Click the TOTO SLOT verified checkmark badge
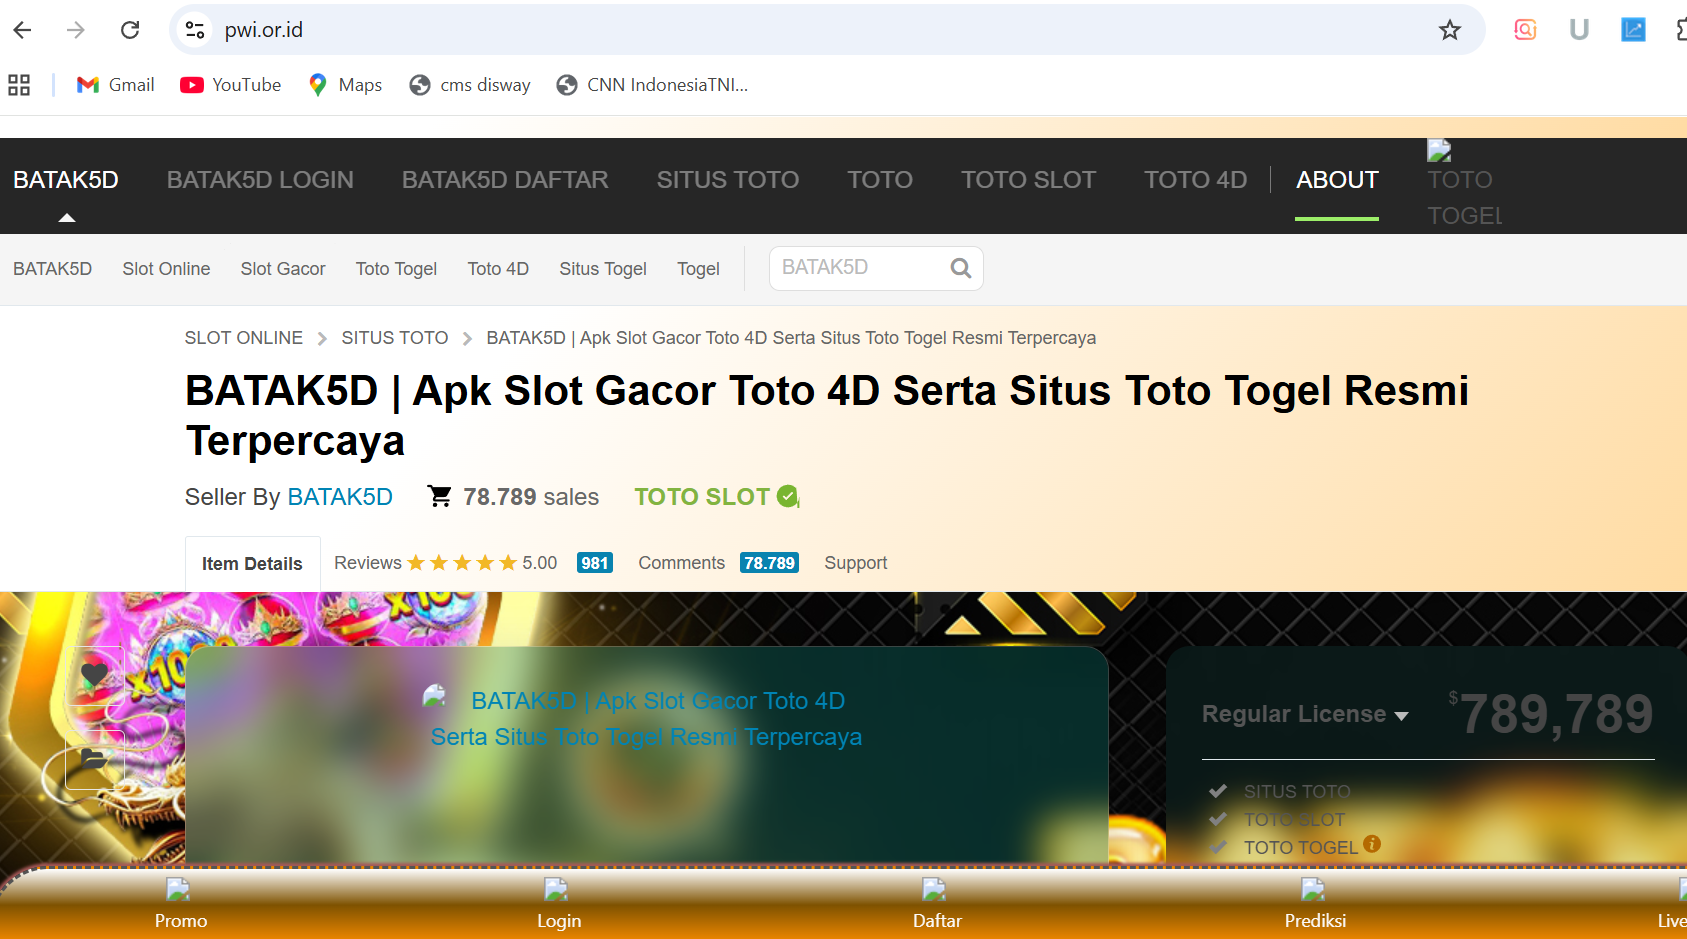This screenshot has height=939, width=1687. pos(787,496)
